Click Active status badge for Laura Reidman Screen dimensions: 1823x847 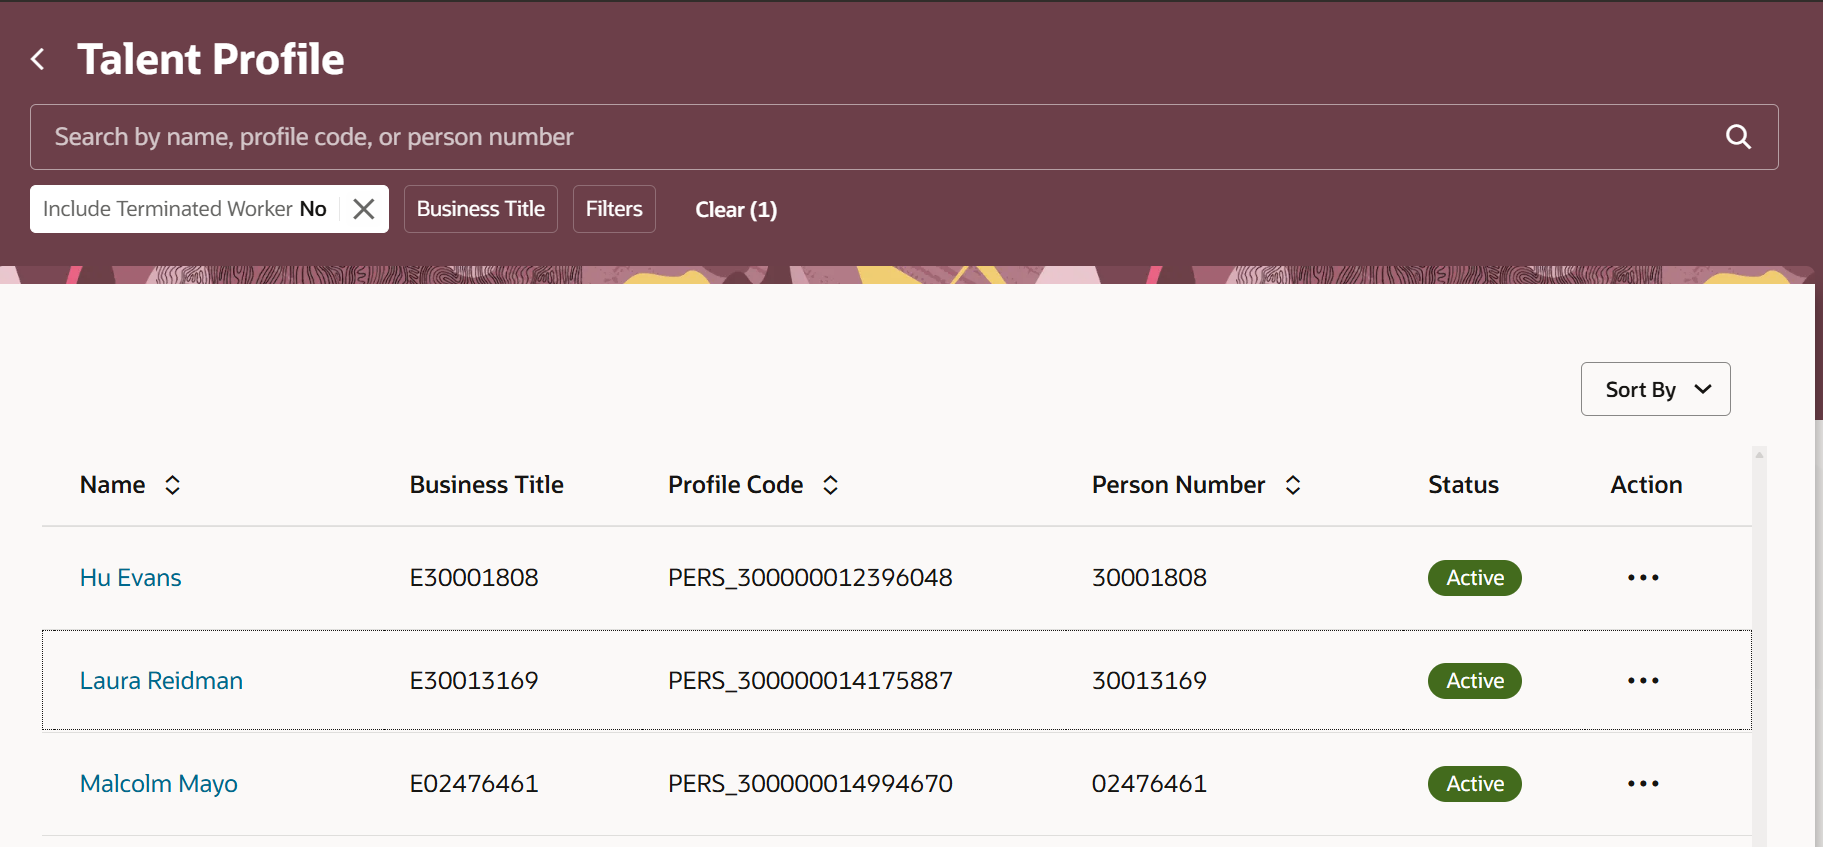tap(1475, 681)
